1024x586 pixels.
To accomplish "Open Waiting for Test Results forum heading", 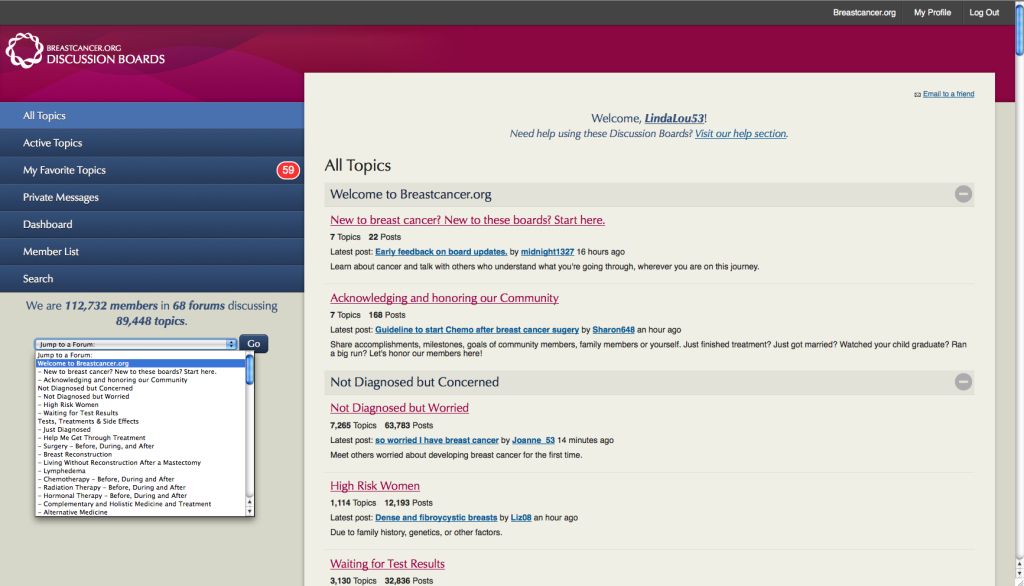I will pyautogui.click(x=387, y=564).
